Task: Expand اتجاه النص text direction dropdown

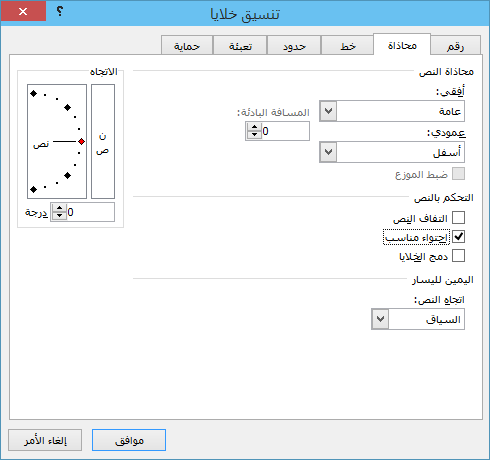Action: (418, 319)
